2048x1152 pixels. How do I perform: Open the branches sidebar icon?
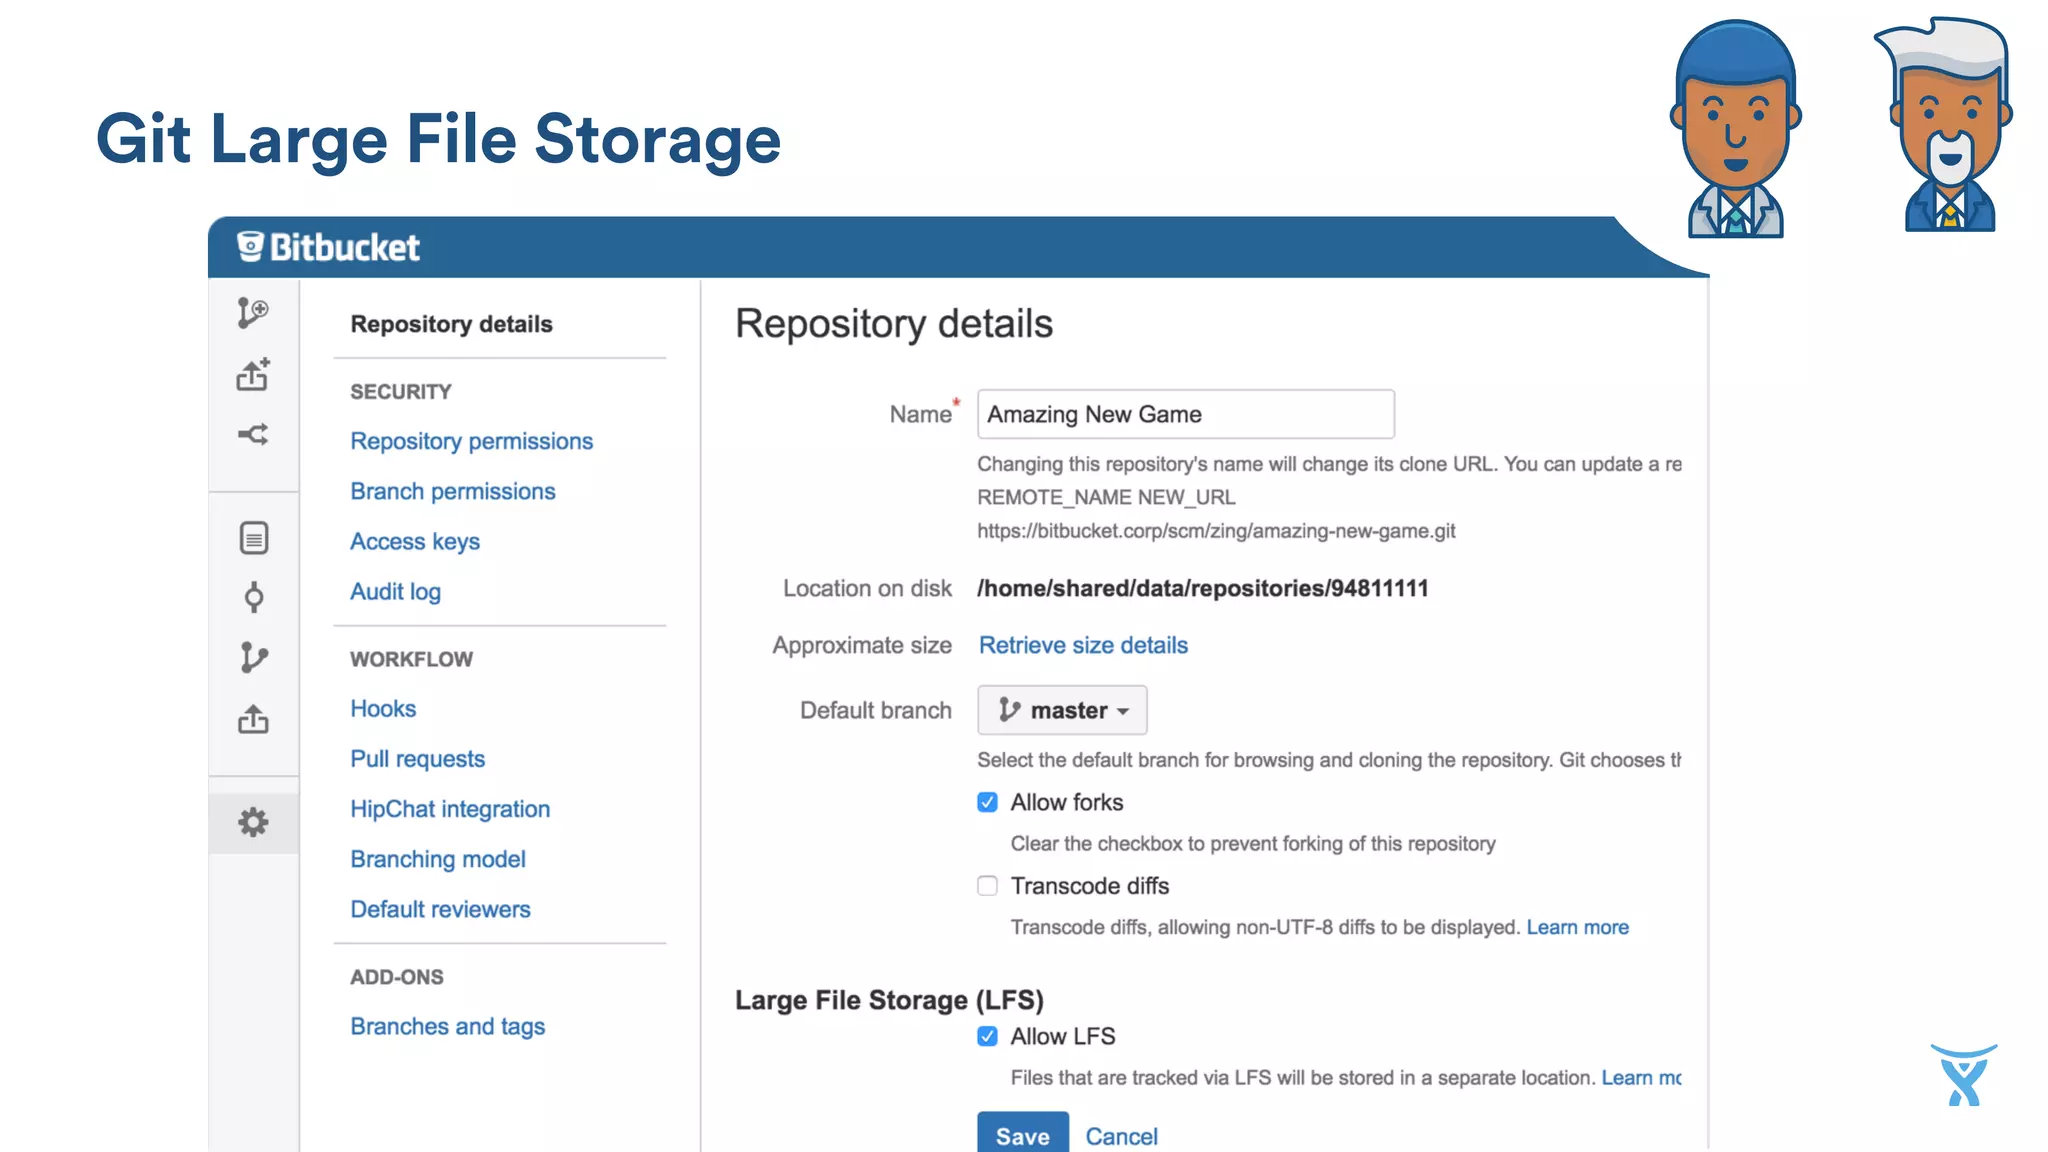[254, 658]
